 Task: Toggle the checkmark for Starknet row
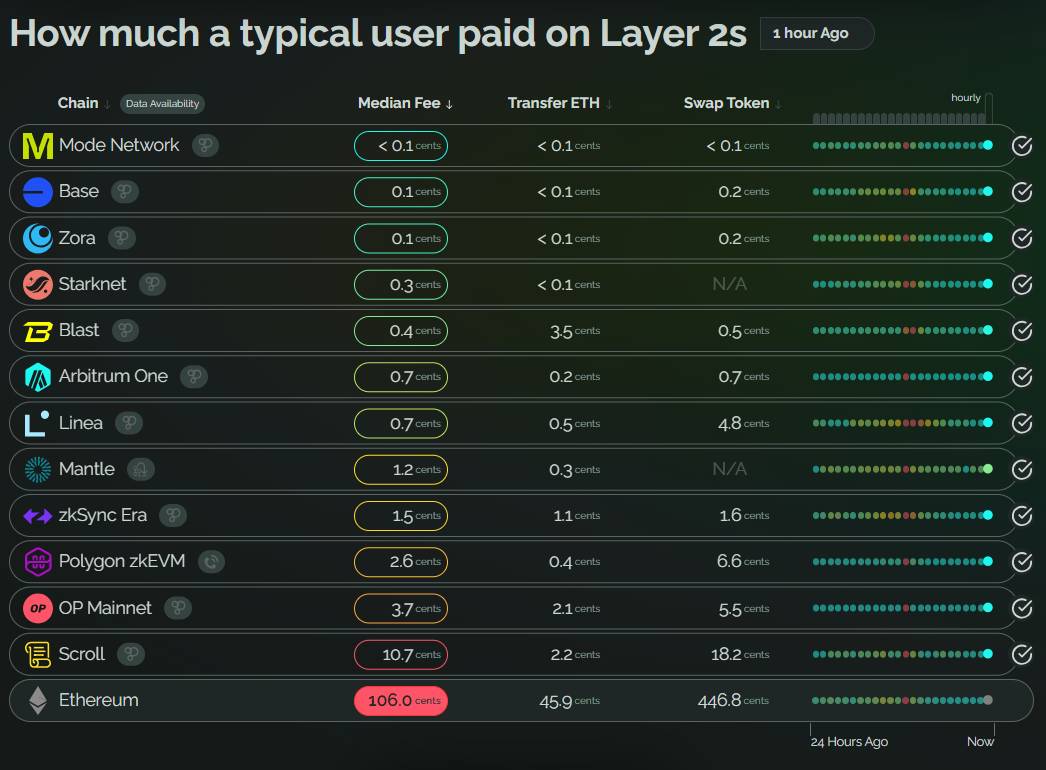point(1022,285)
